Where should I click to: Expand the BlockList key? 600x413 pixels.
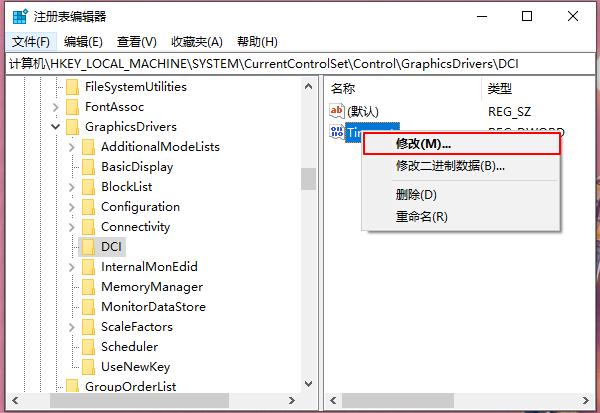pos(72,187)
